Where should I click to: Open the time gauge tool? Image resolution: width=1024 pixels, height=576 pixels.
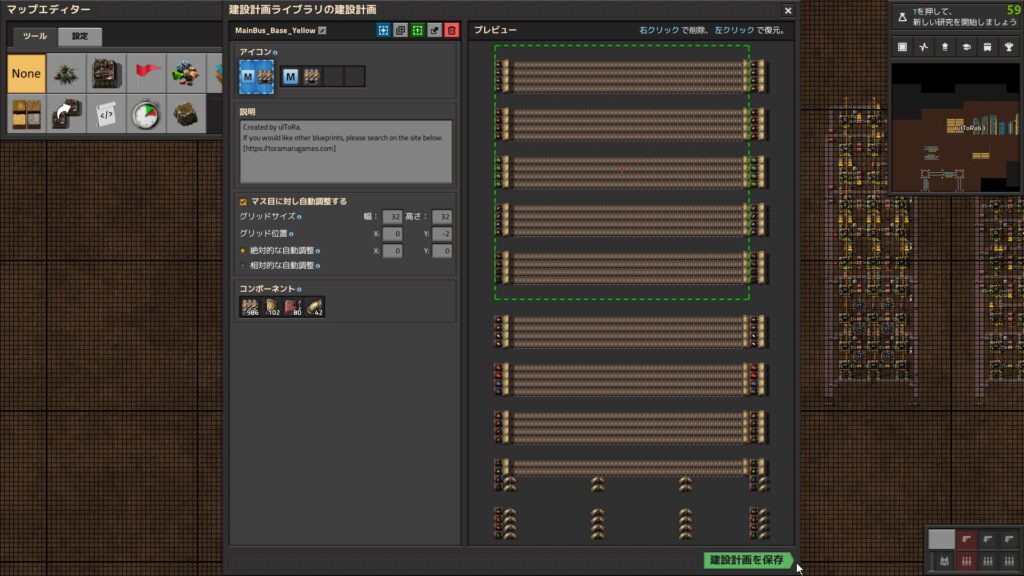(x=146, y=114)
